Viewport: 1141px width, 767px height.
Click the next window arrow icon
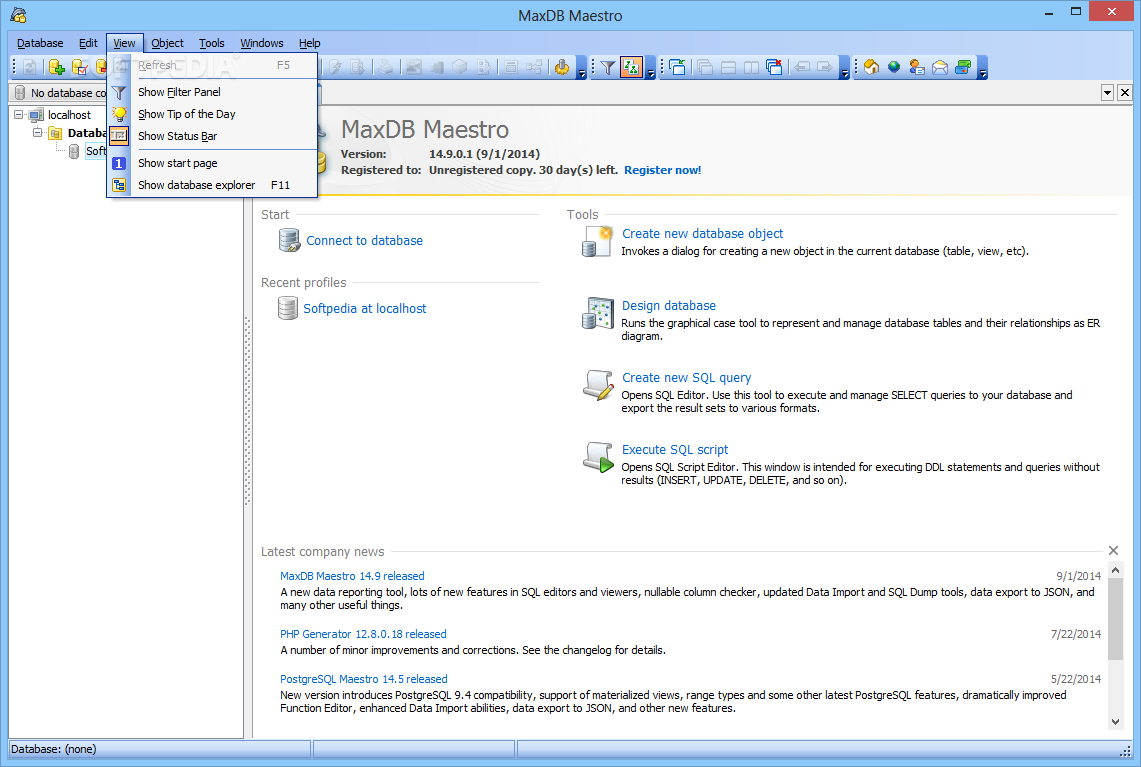point(825,68)
